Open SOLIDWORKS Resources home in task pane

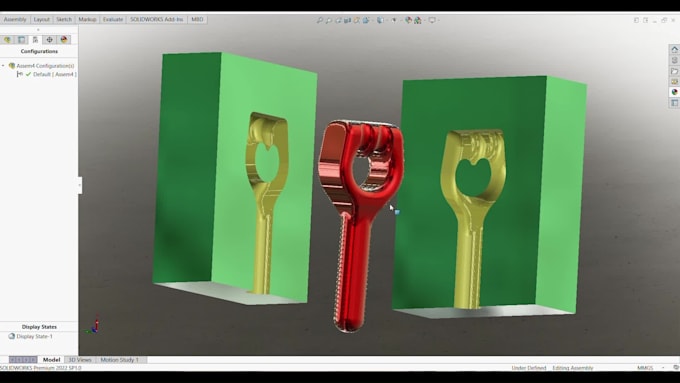click(674, 49)
